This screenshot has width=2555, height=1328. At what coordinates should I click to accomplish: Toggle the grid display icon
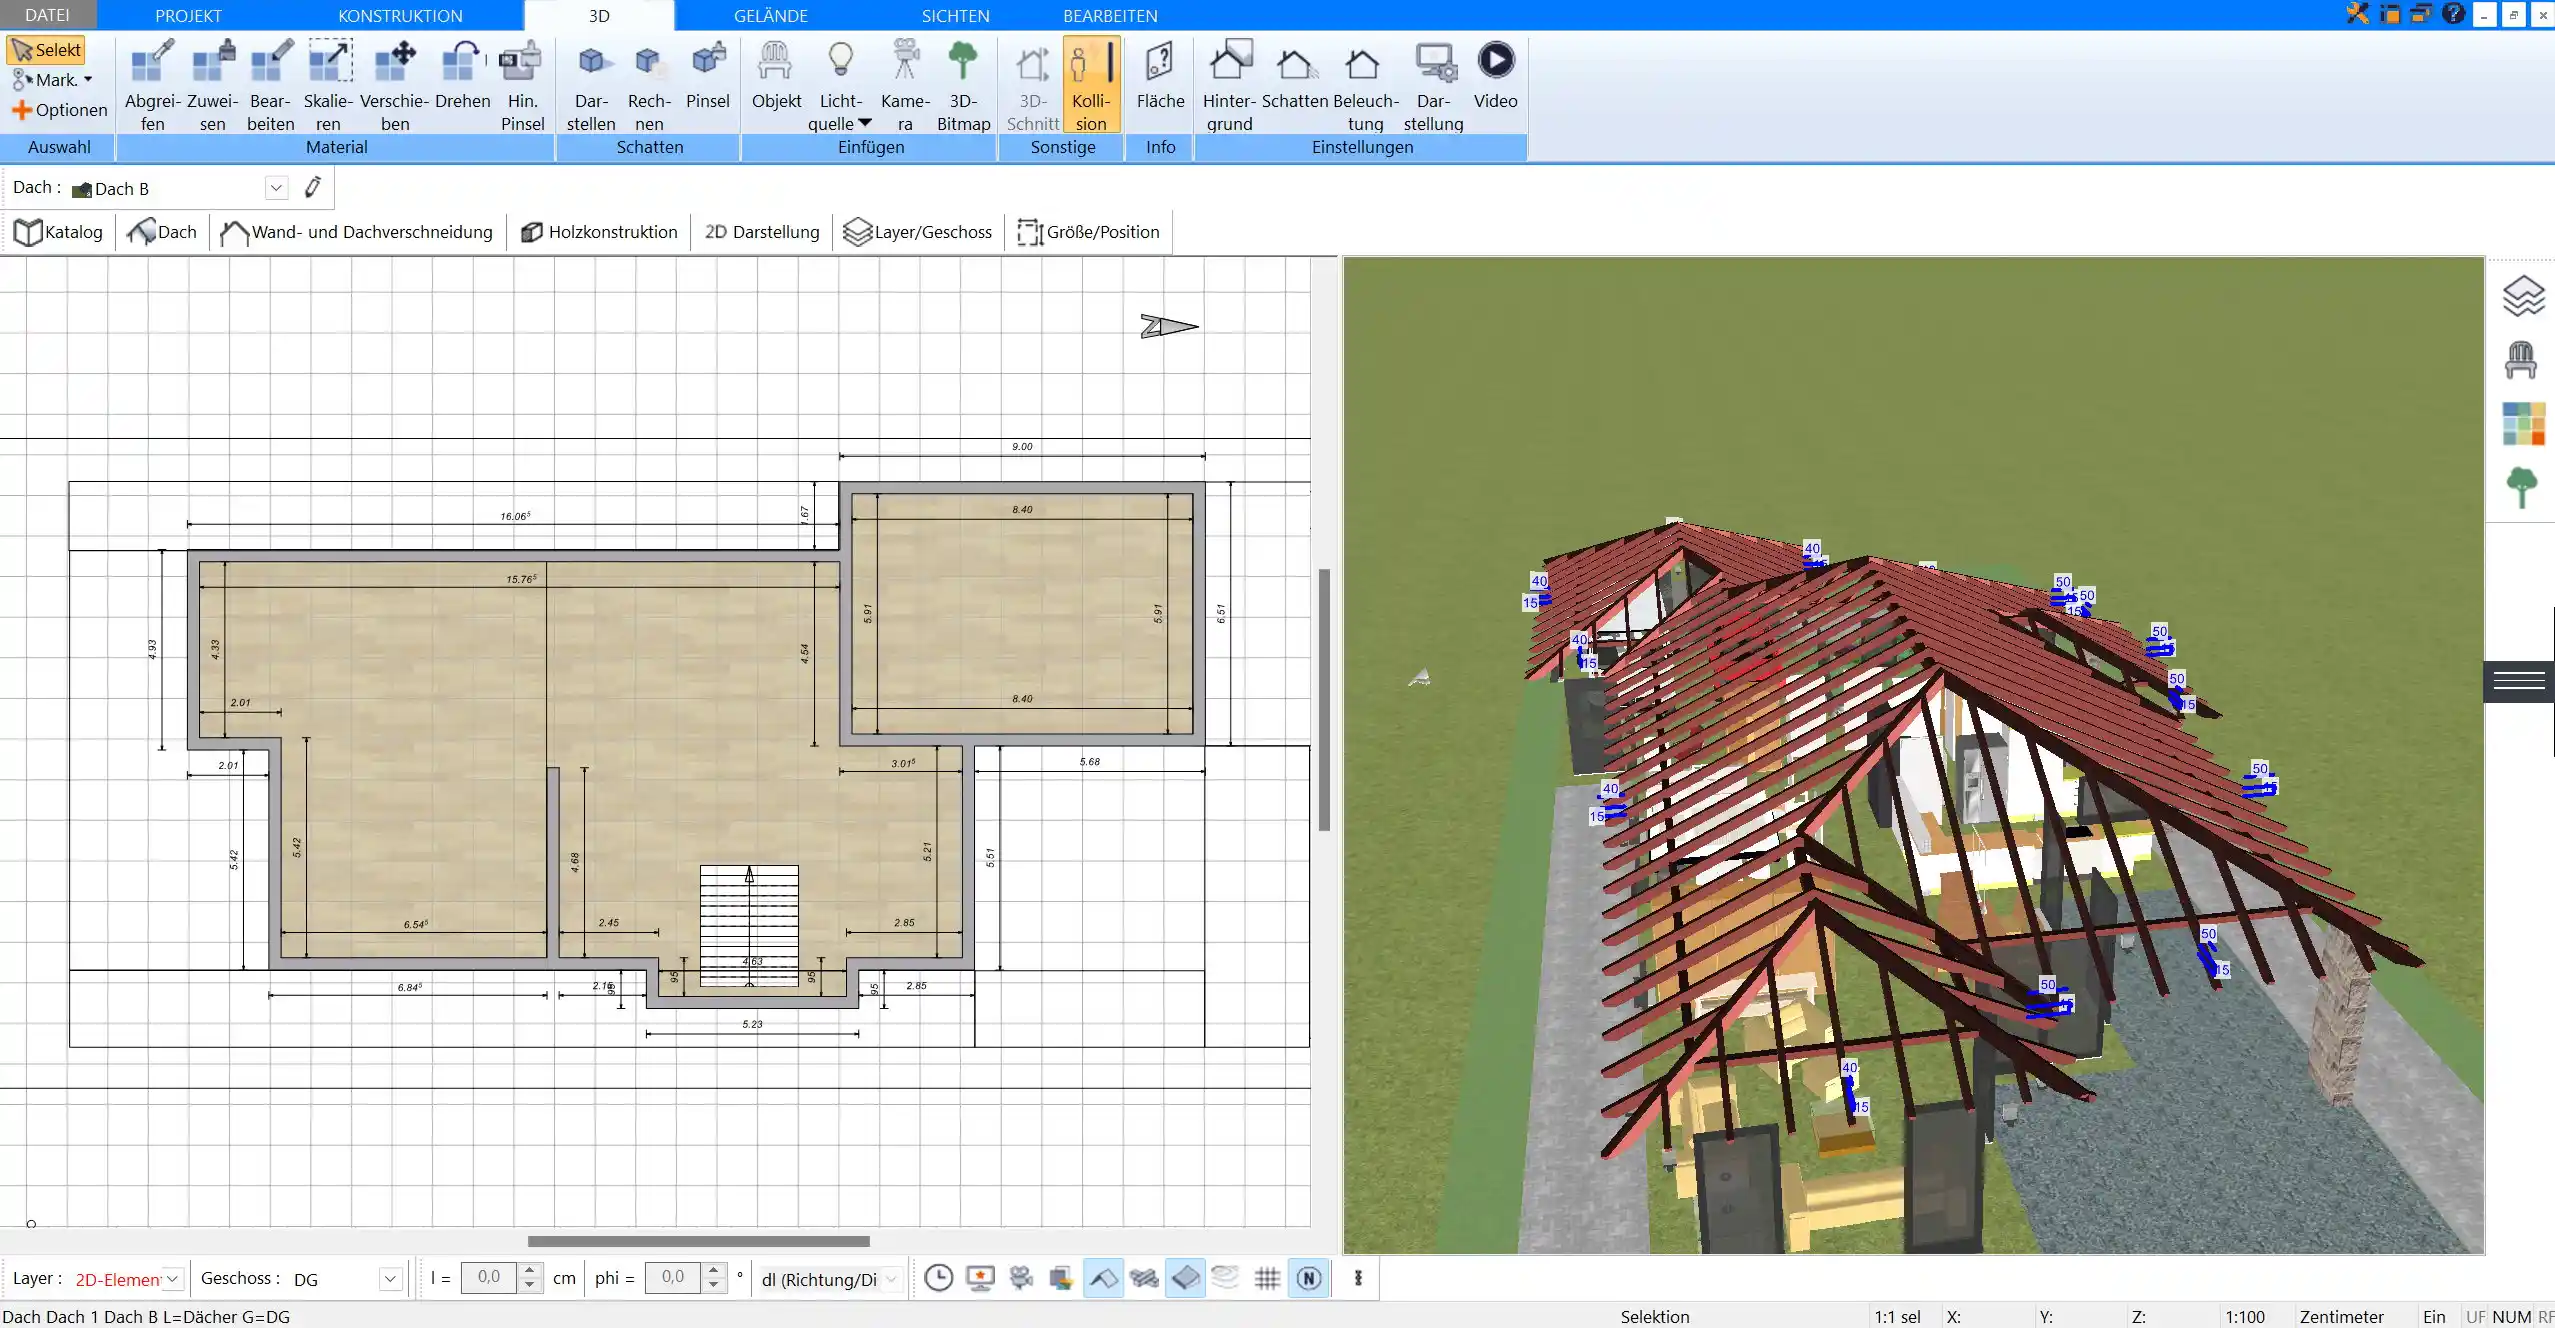1267,1278
